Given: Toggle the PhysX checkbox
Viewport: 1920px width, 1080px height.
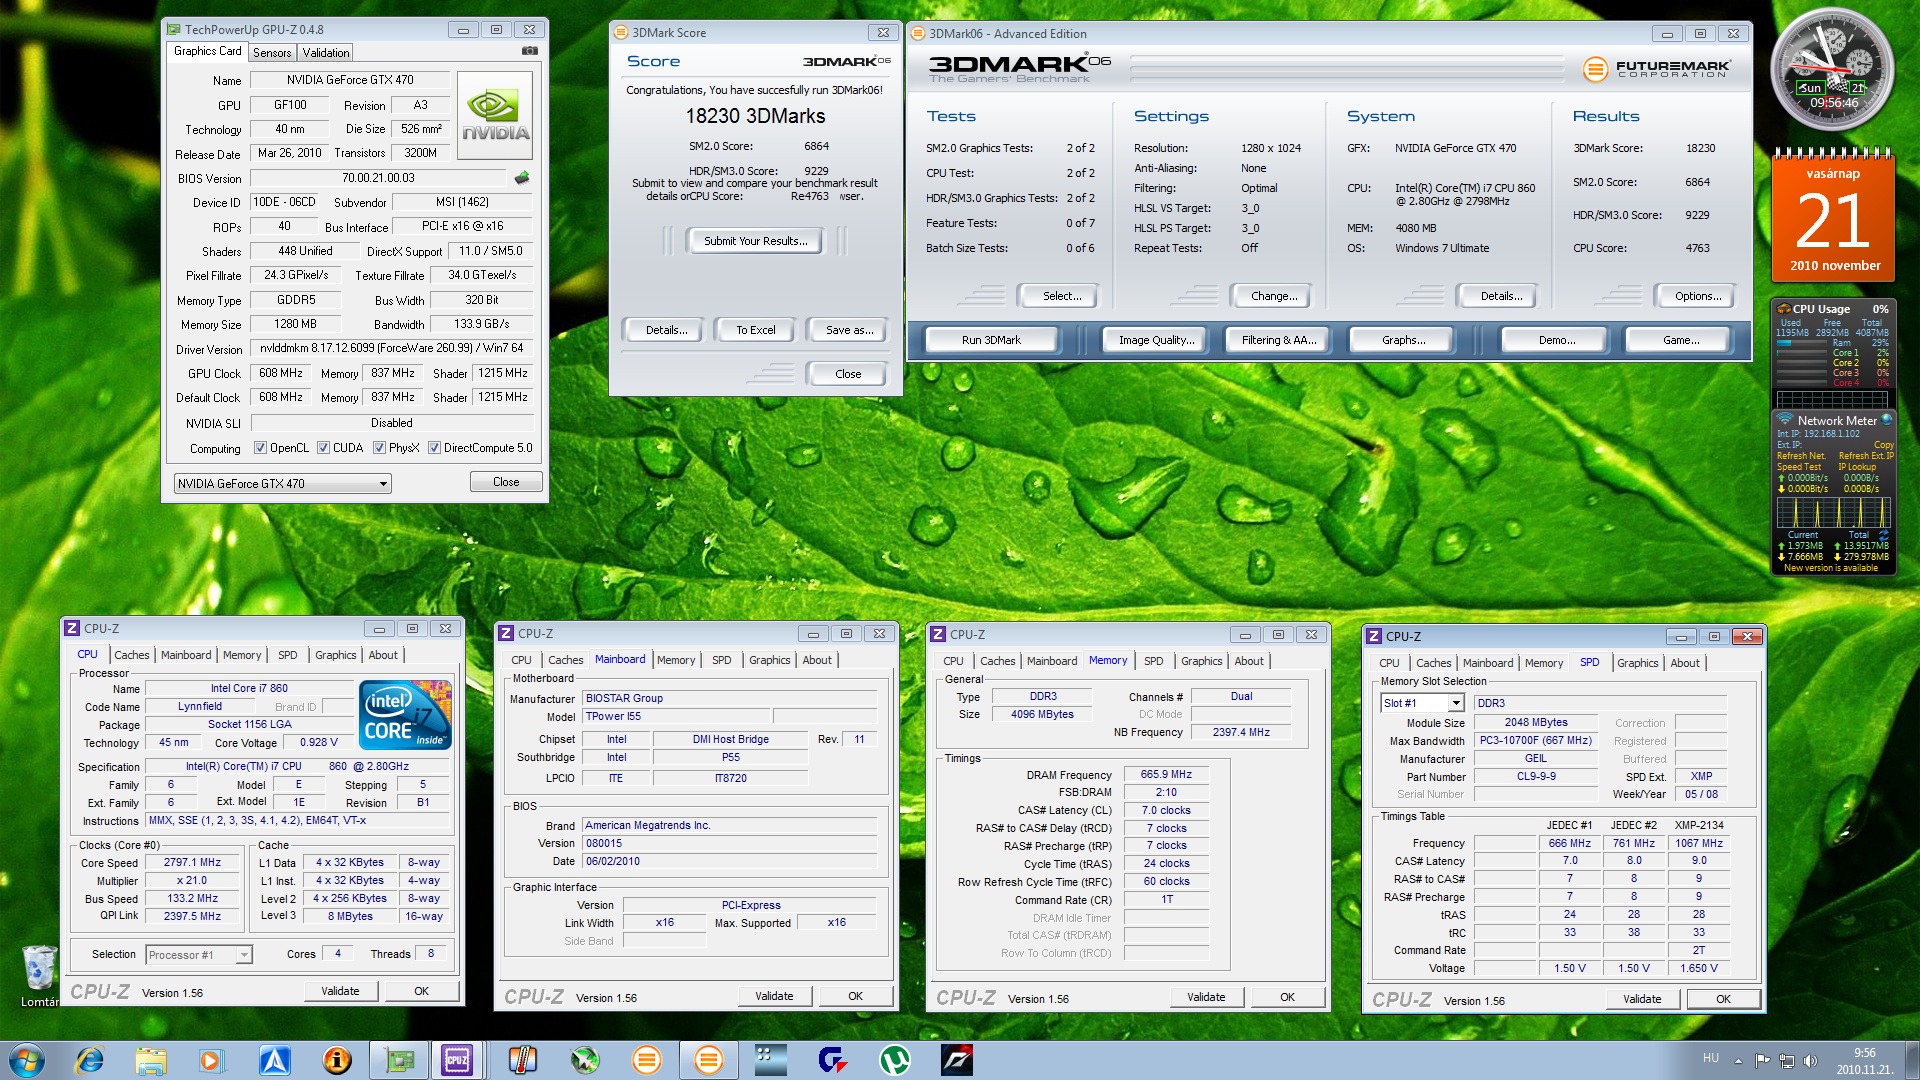Looking at the screenshot, I should (379, 448).
